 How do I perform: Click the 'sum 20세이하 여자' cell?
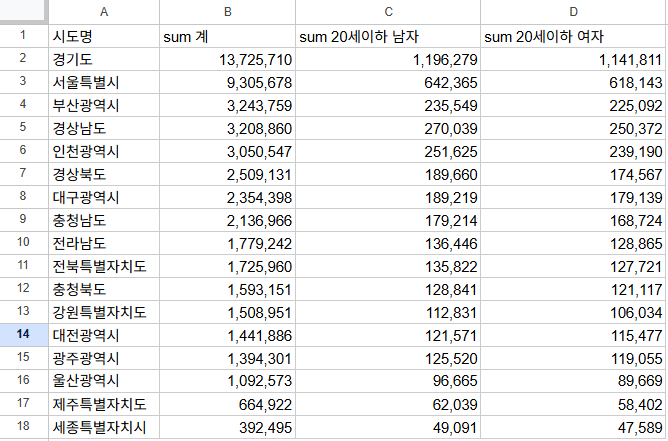pos(574,36)
